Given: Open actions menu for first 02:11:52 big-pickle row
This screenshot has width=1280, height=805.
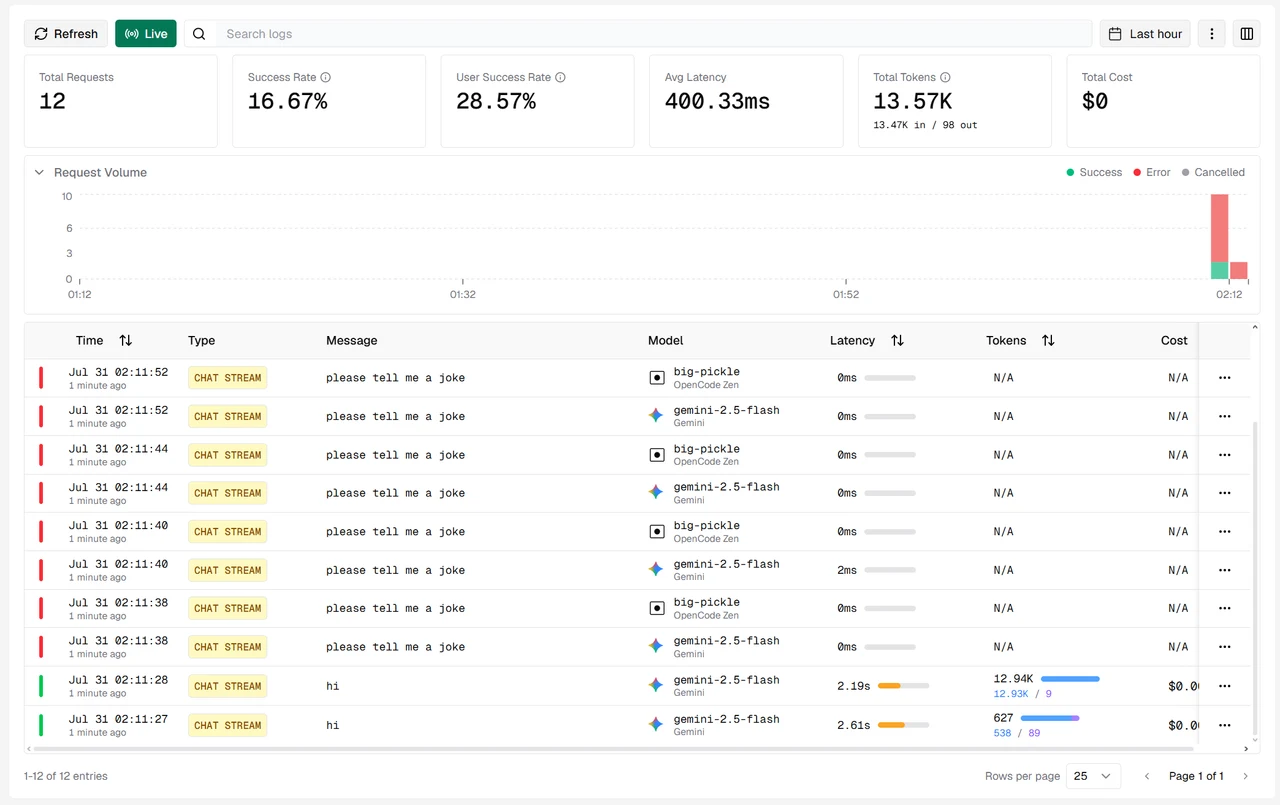Looking at the screenshot, I should pos(1224,378).
